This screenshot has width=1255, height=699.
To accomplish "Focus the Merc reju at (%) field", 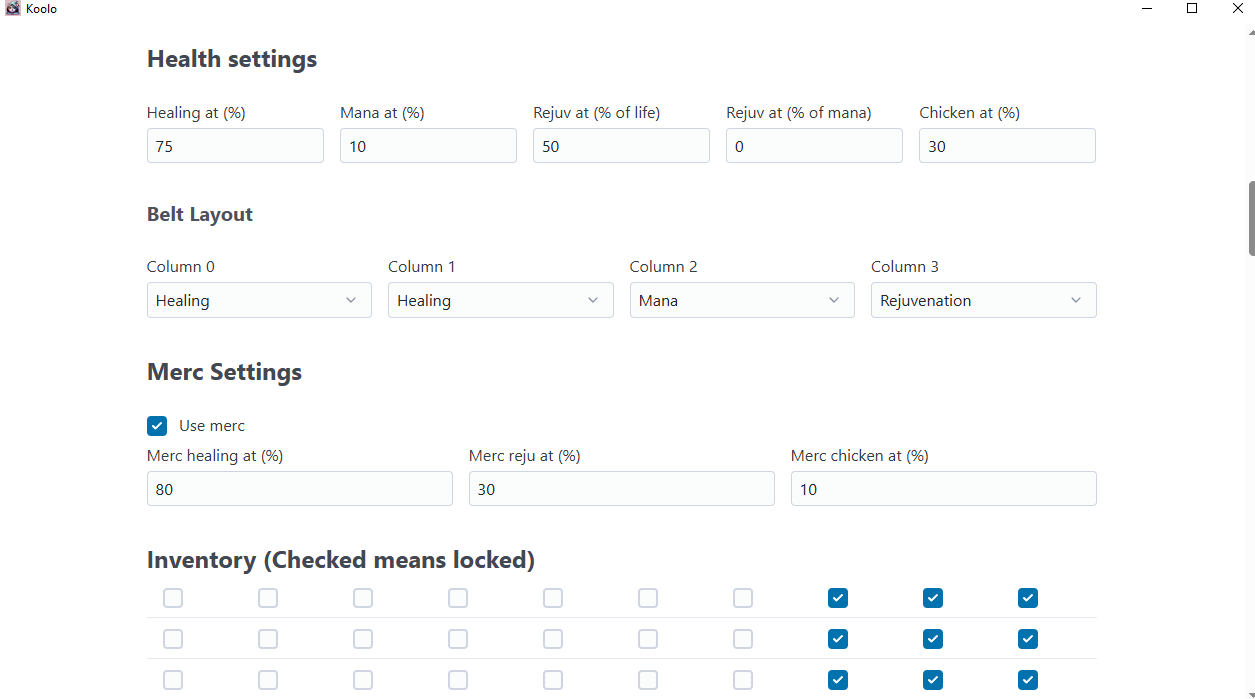I will point(621,489).
